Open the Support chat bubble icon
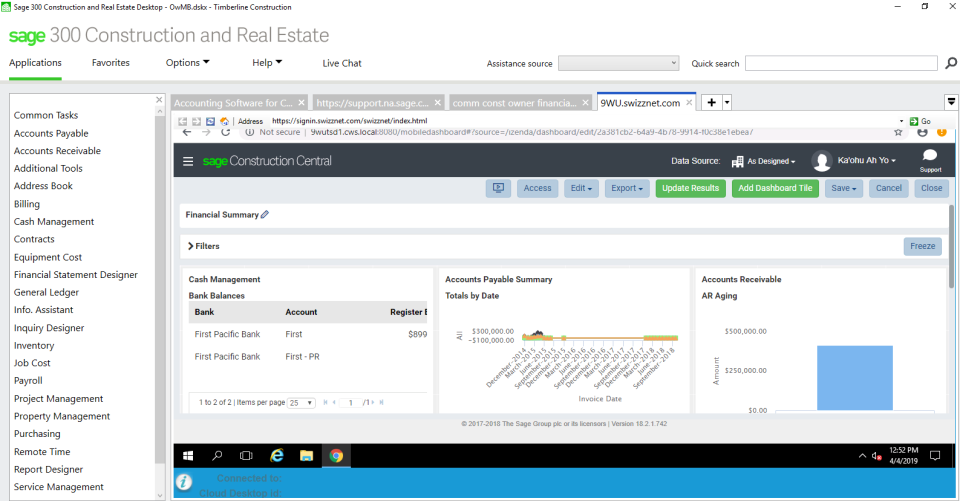Image resolution: width=960 pixels, height=501 pixels. pos(930,155)
